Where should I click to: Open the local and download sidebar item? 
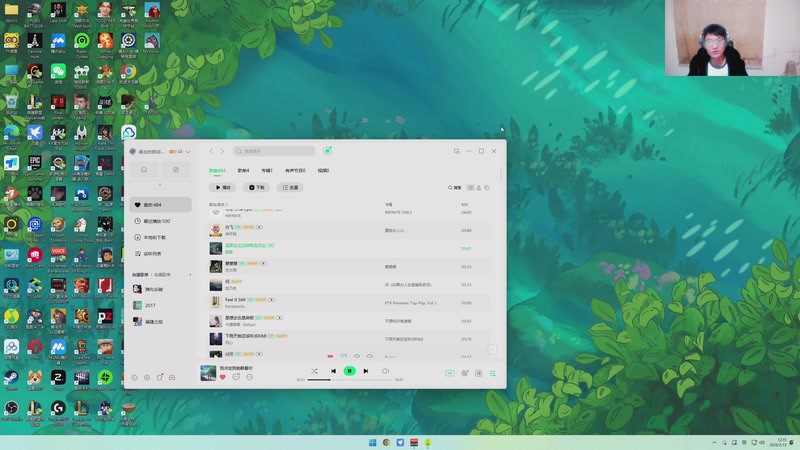coord(160,237)
